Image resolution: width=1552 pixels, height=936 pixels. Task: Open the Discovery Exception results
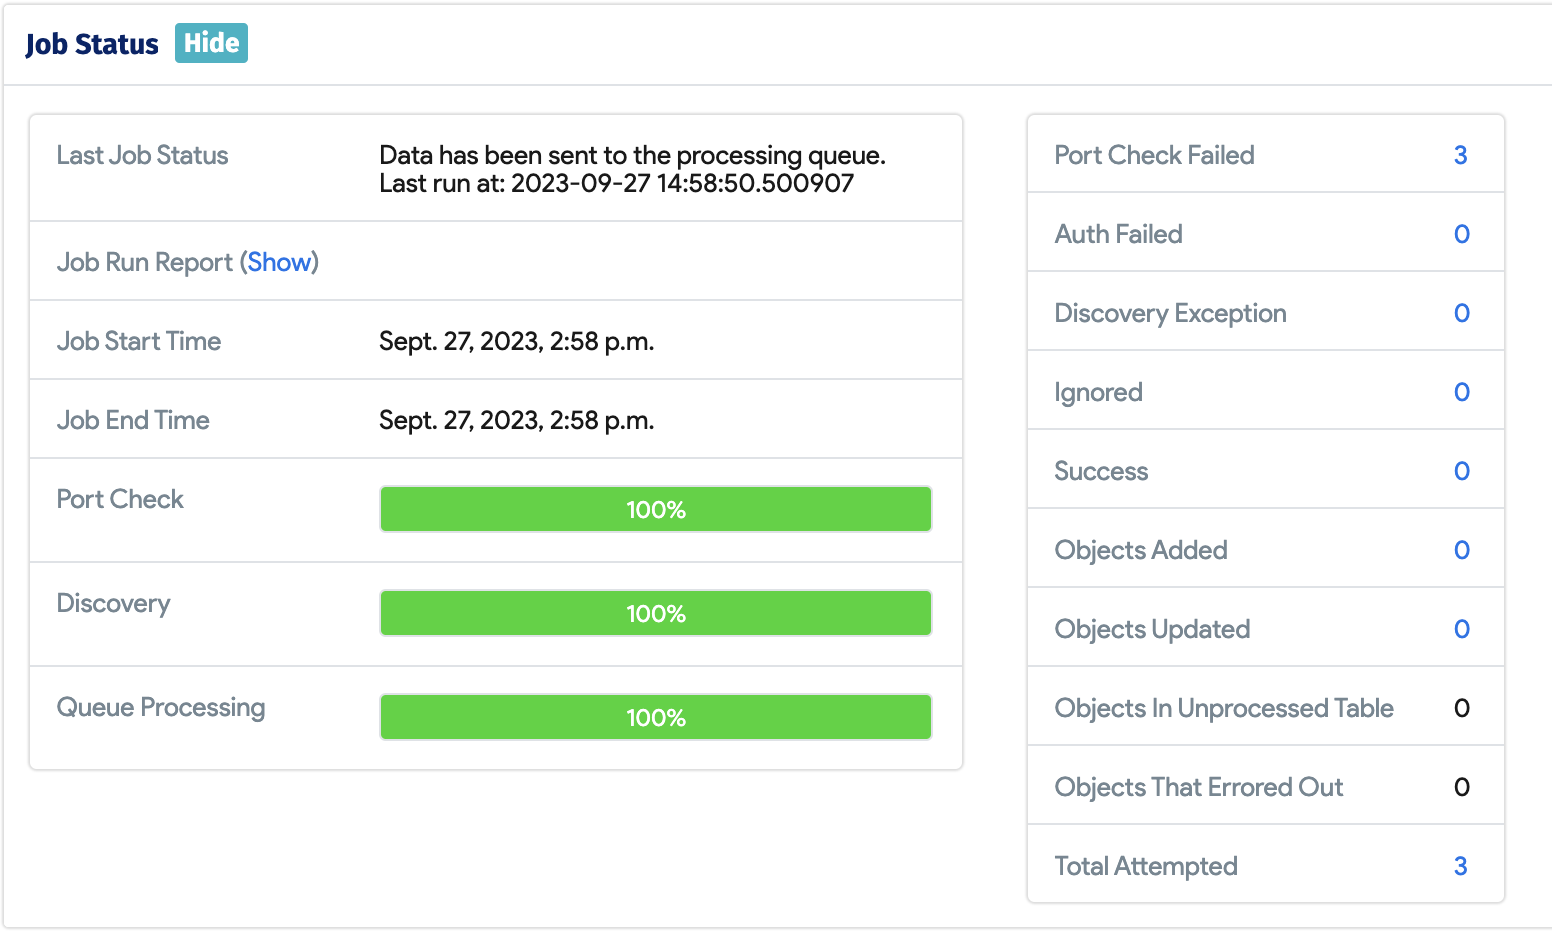(1461, 313)
